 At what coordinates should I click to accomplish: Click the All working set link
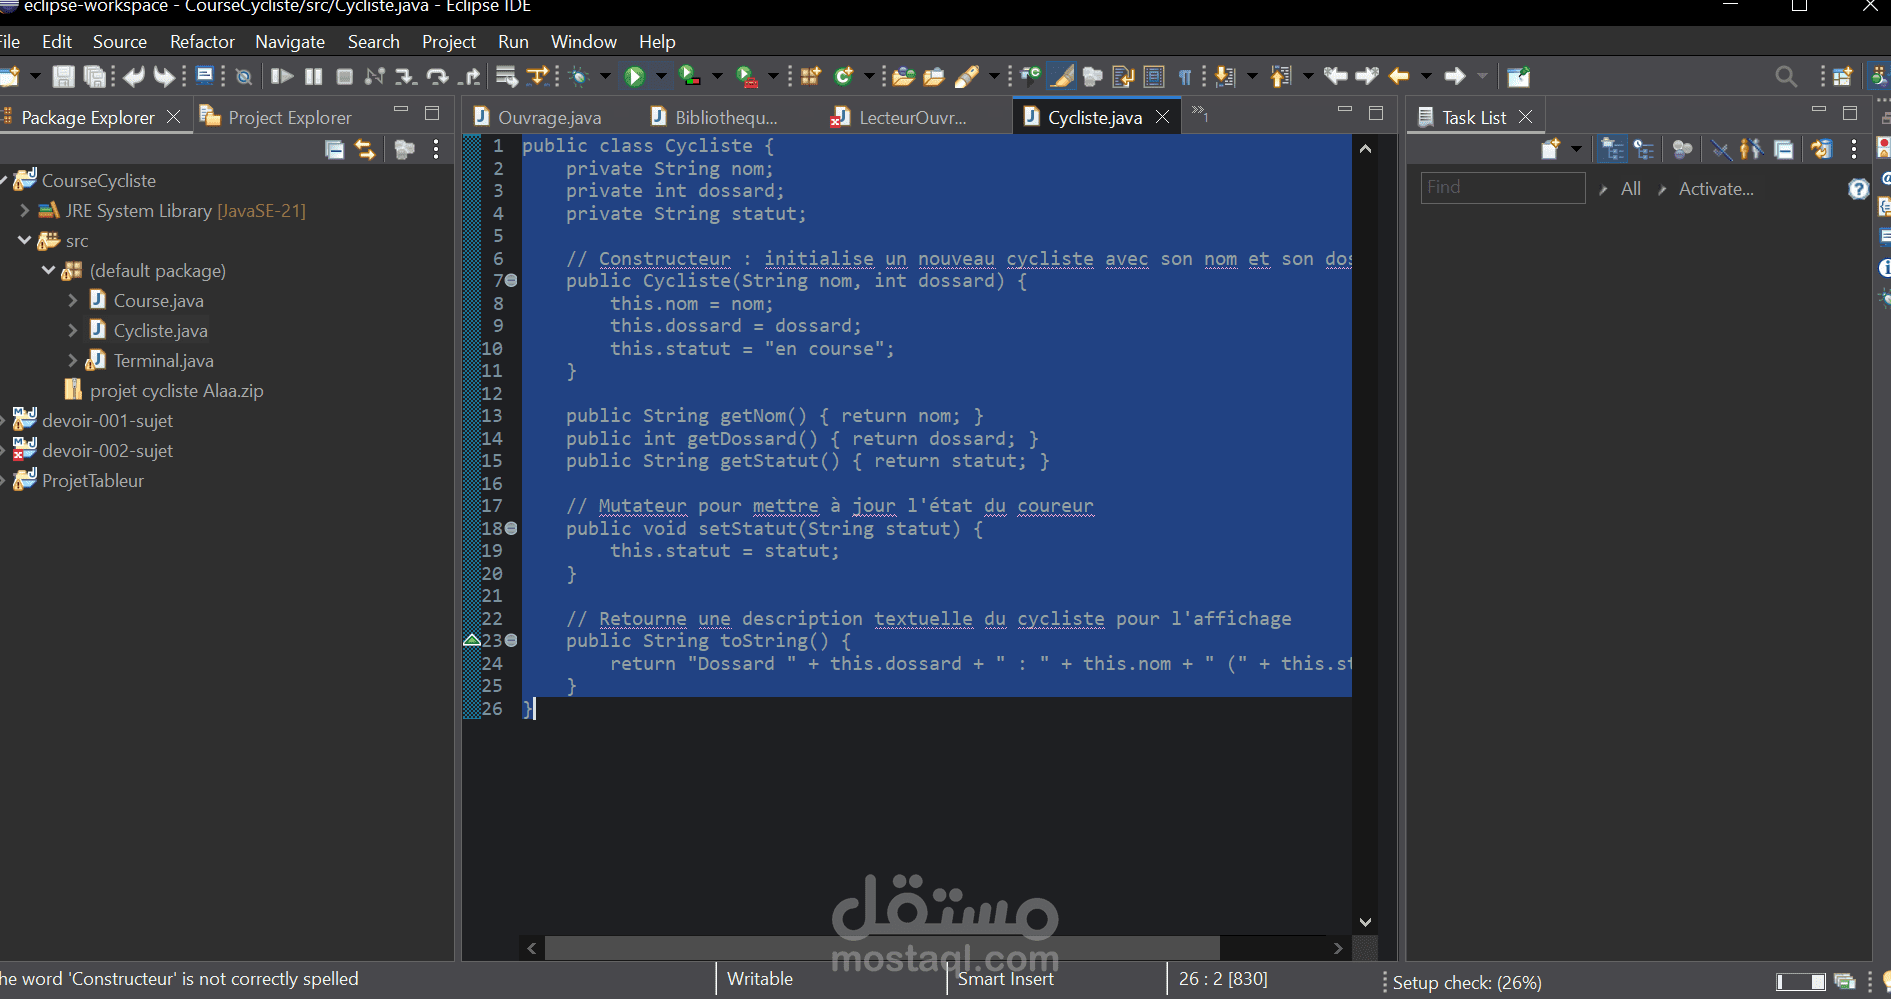[1631, 189]
